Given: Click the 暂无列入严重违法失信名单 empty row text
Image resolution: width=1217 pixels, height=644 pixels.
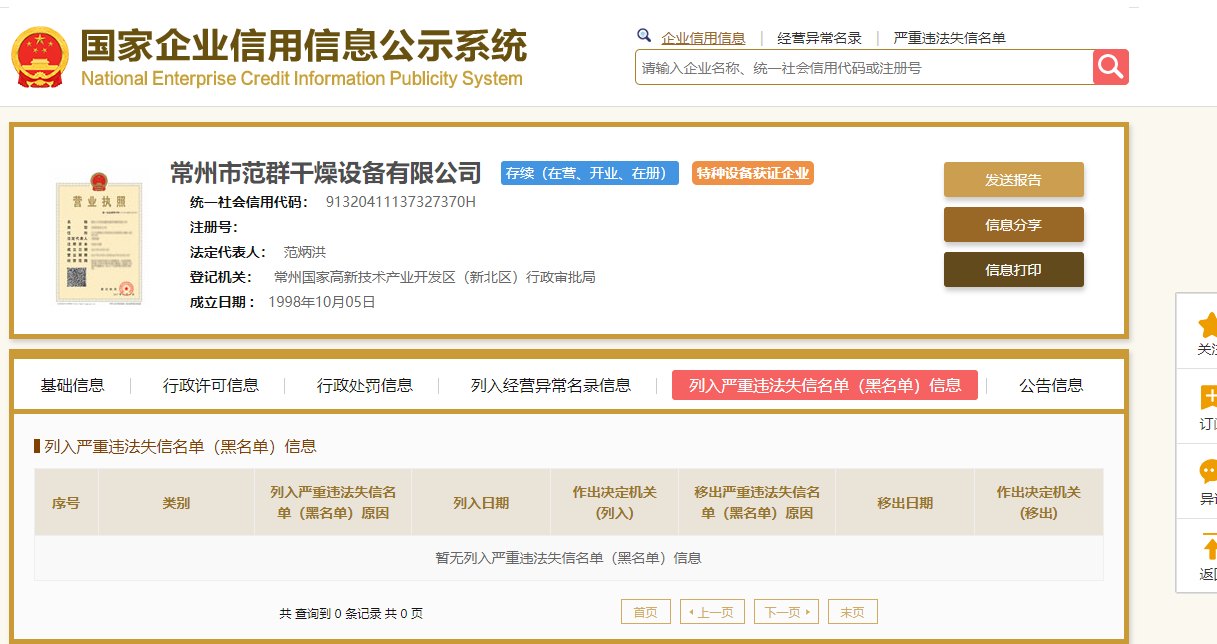Looking at the screenshot, I should pyautogui.click(x=569, y=558).
